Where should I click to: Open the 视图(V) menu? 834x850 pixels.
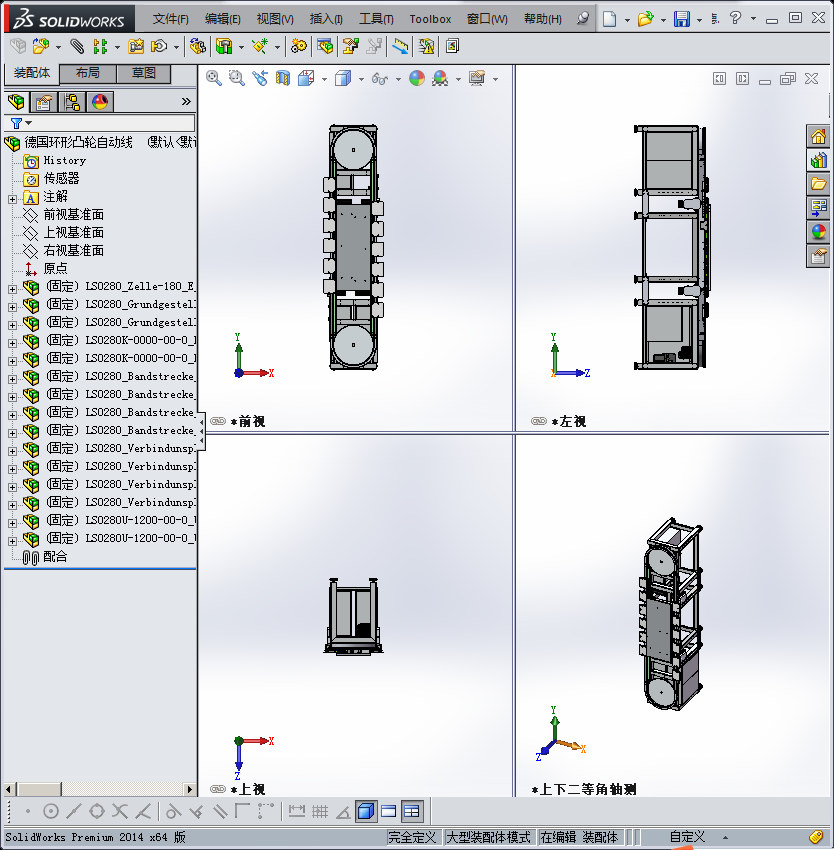[275, 19]
